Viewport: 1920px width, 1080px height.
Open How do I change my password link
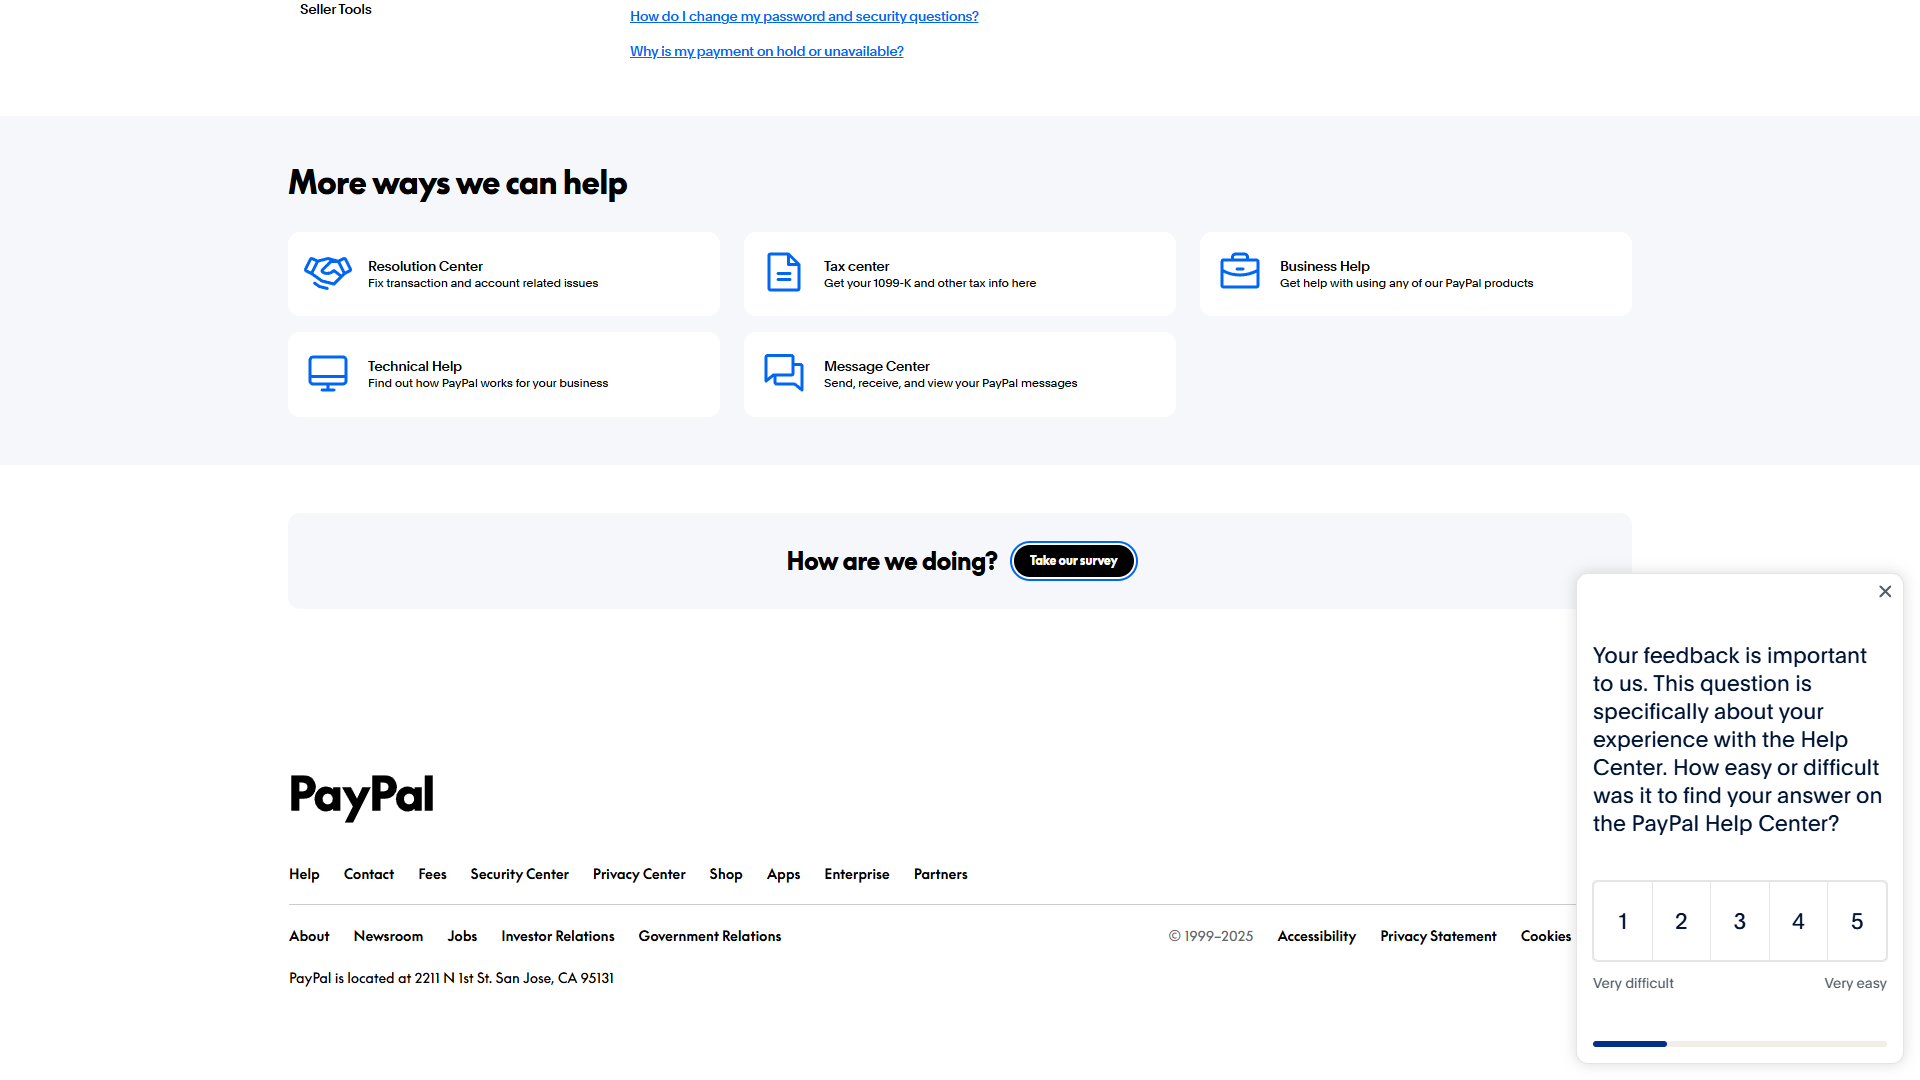(804, 16)
